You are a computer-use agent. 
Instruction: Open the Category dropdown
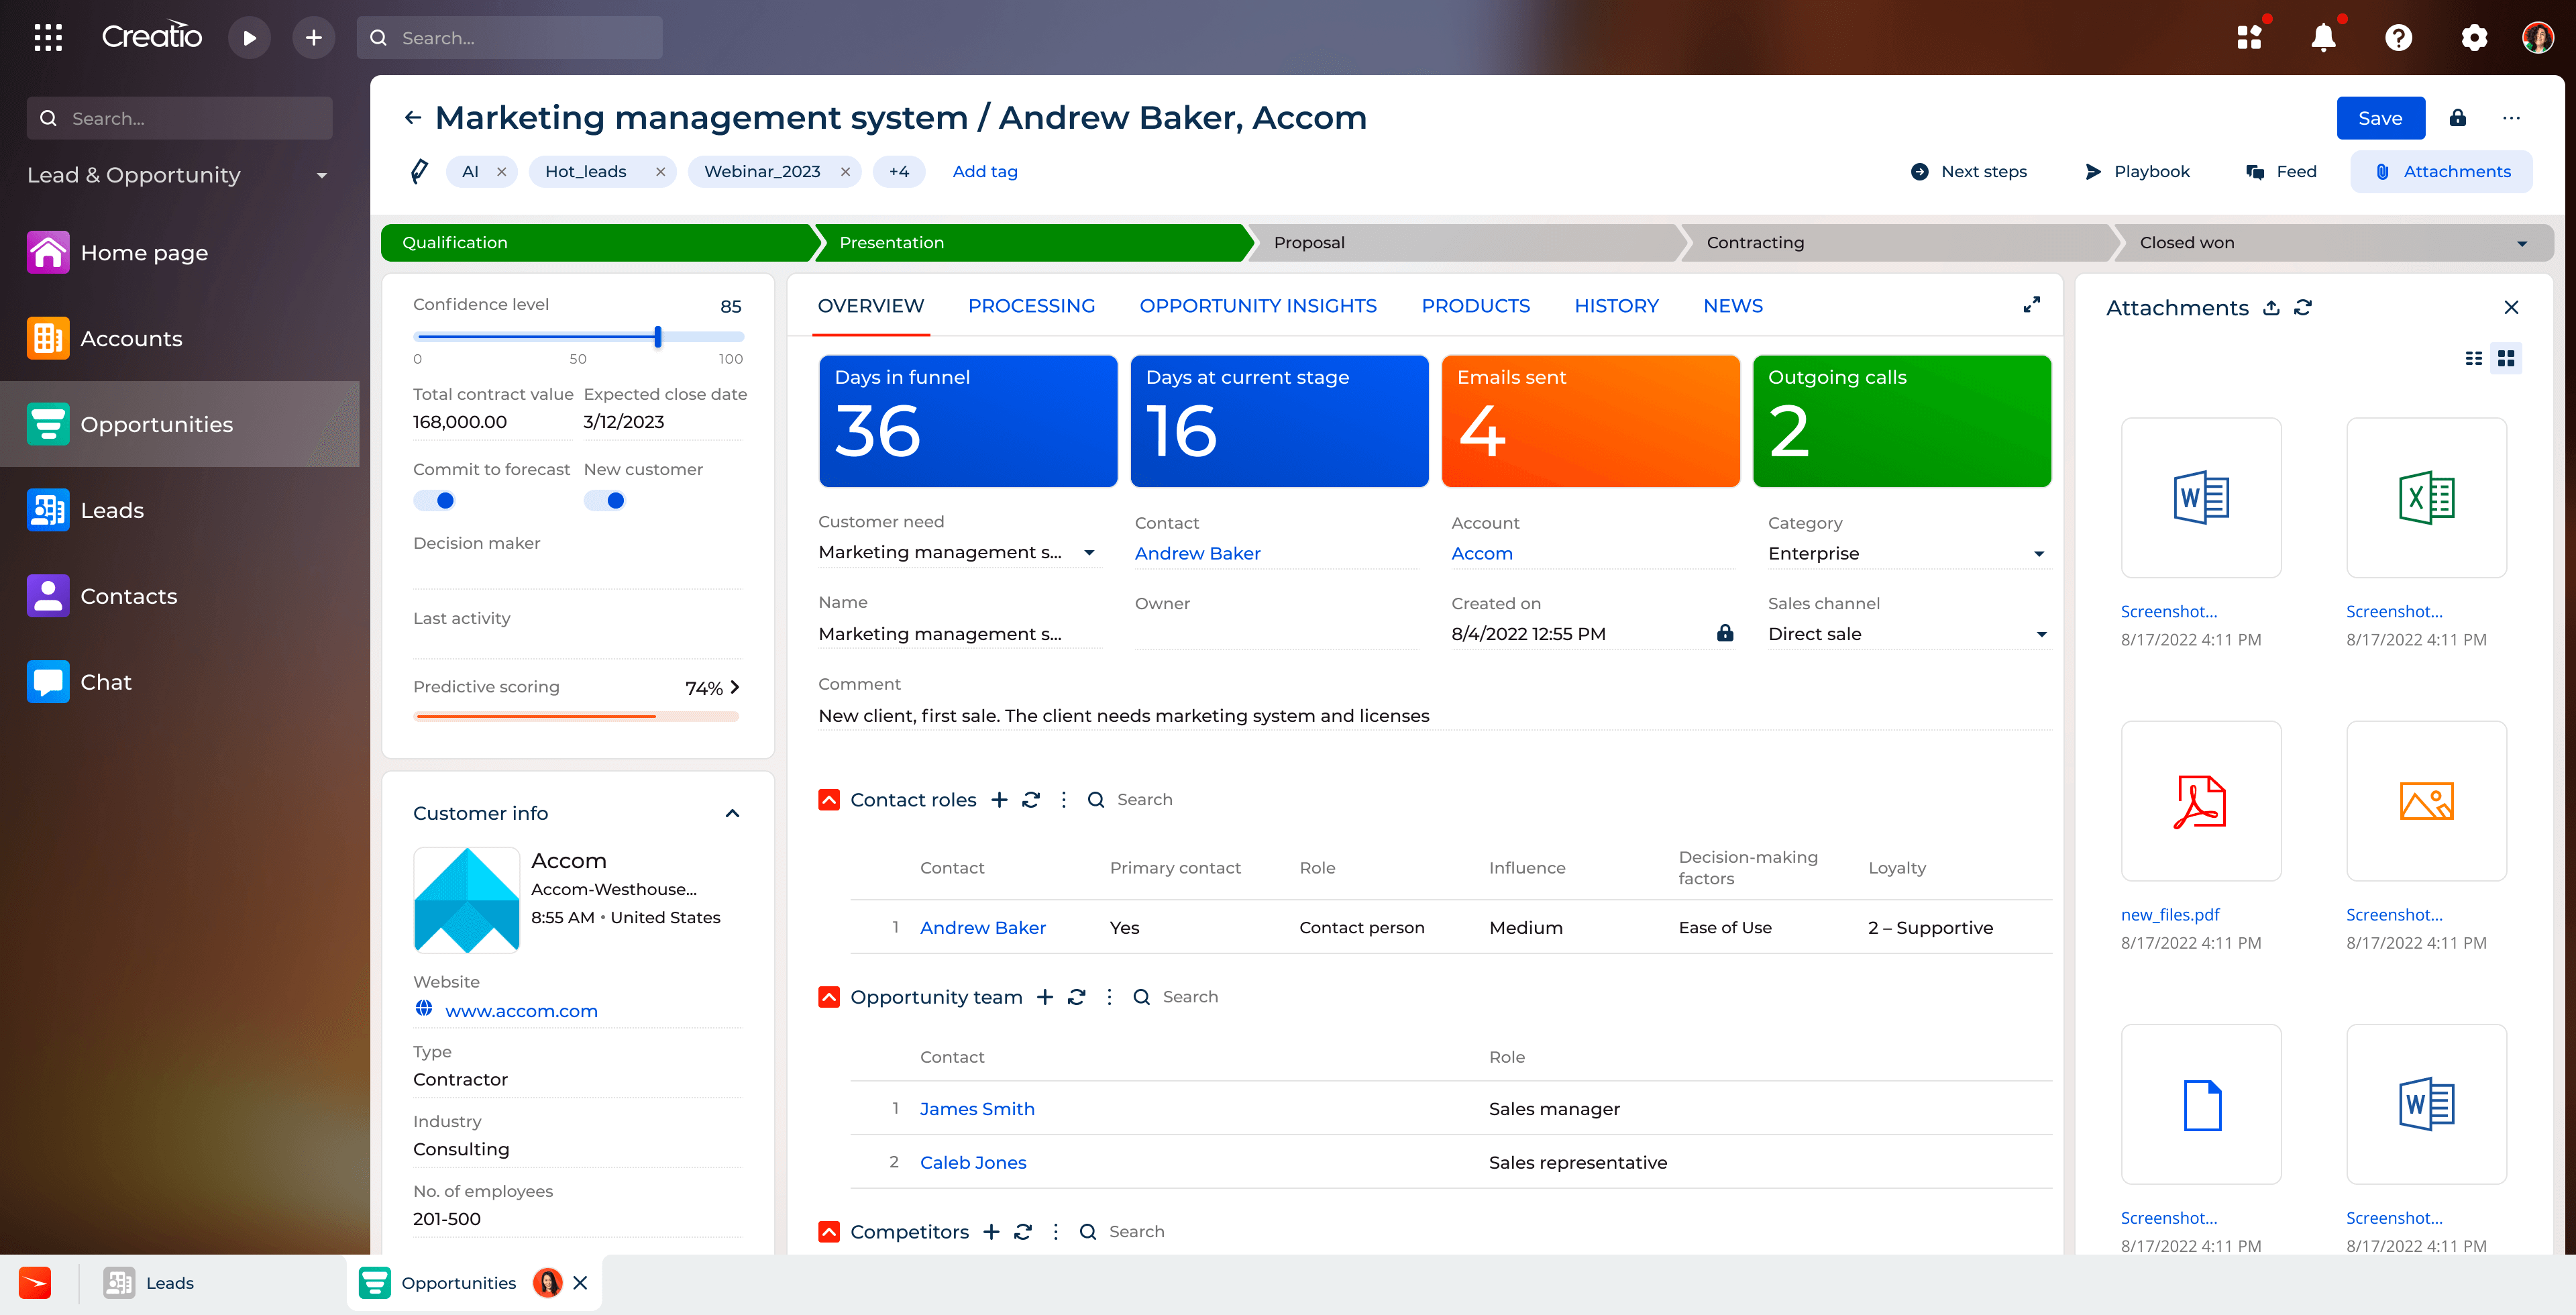2038,554
